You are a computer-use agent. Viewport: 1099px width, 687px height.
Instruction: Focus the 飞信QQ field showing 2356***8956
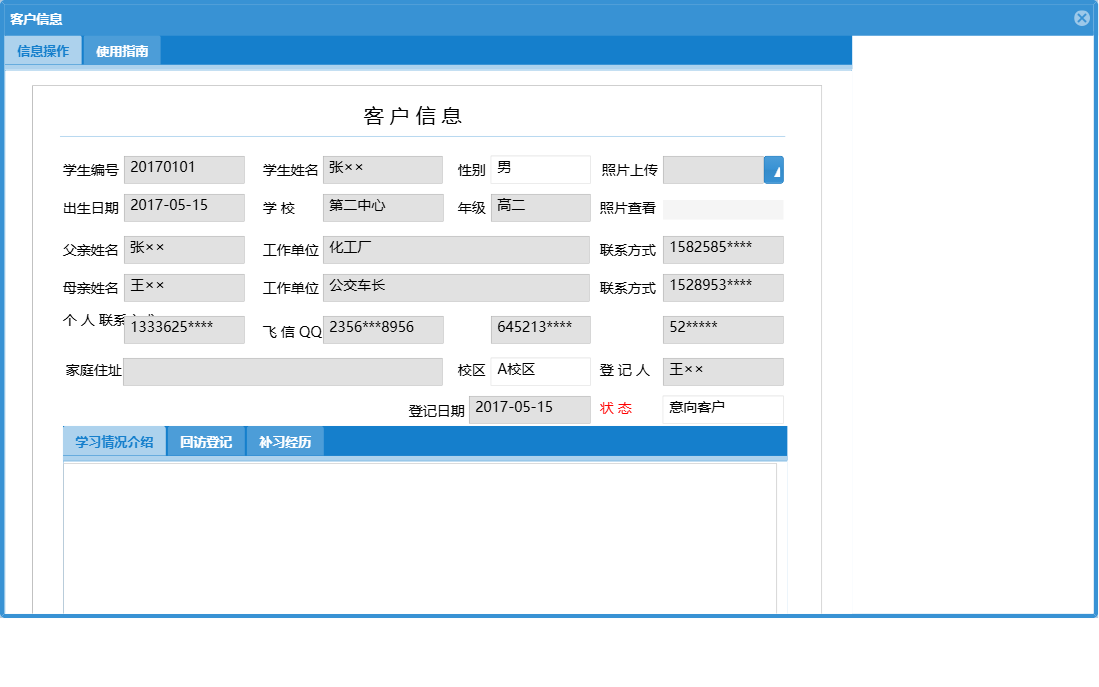[383, 329]
